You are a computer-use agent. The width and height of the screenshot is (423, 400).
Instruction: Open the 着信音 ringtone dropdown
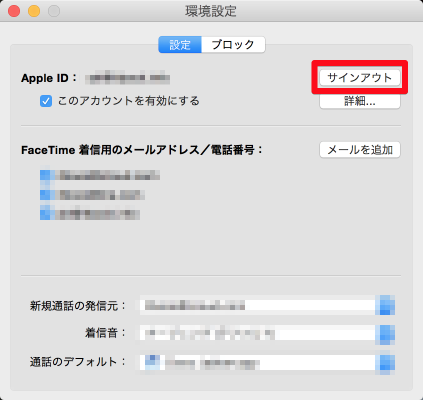(267, 334)
